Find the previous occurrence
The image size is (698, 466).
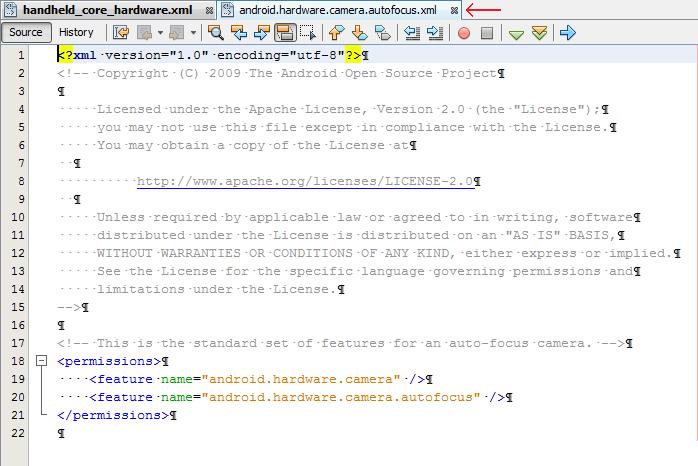[x=240, y=33]
